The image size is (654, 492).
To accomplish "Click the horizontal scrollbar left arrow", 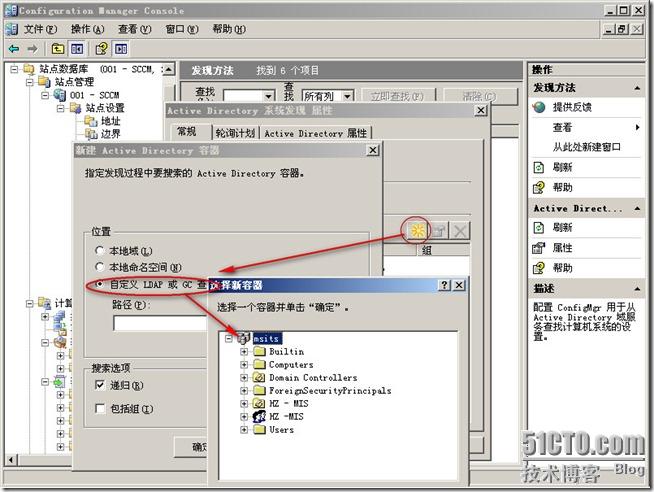I will click(x=11, y=460).
